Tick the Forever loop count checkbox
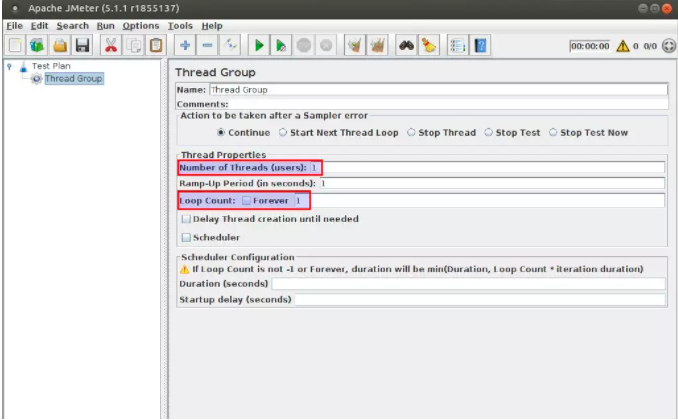 (x=246, y=201)
